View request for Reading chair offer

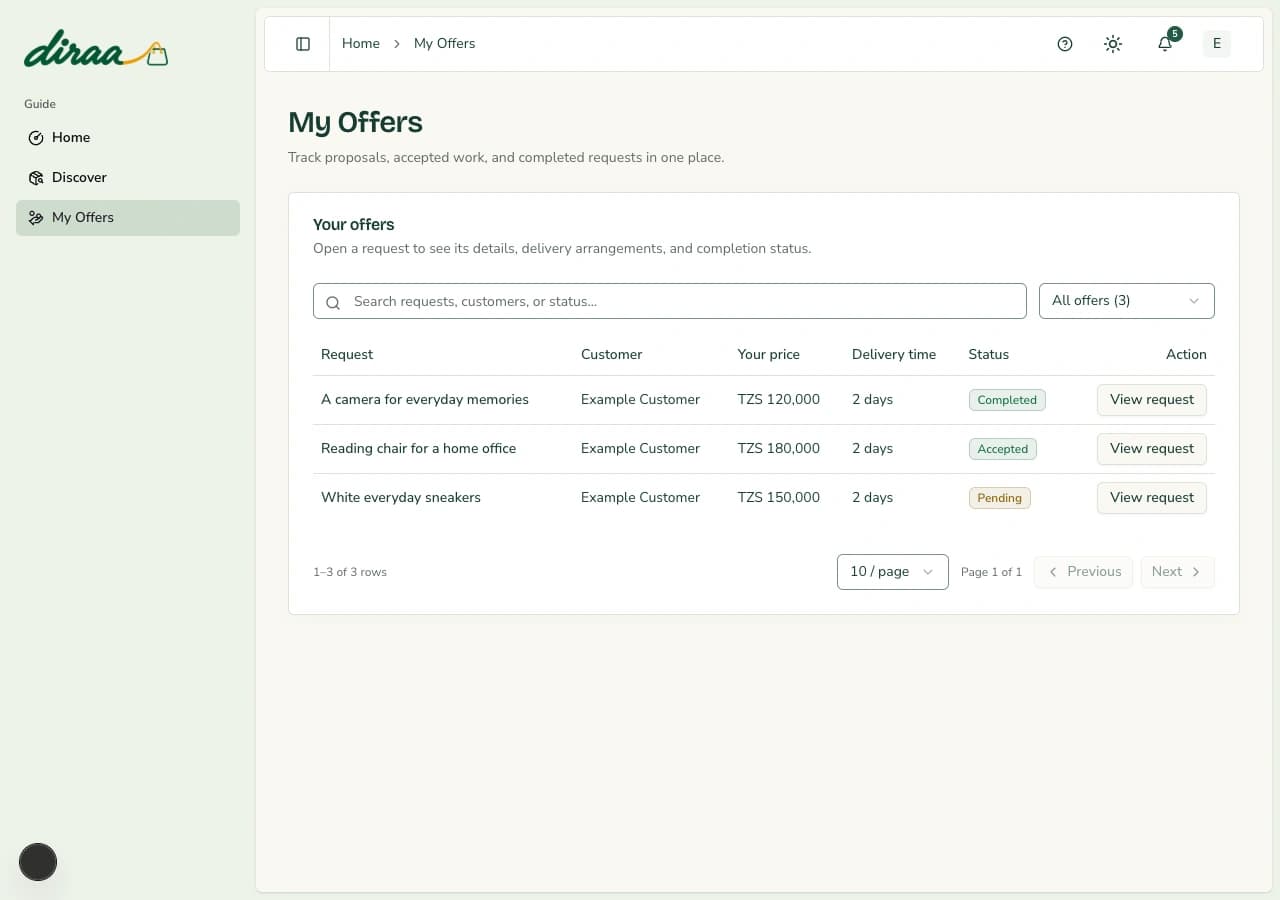click(x=1152, y=449)
